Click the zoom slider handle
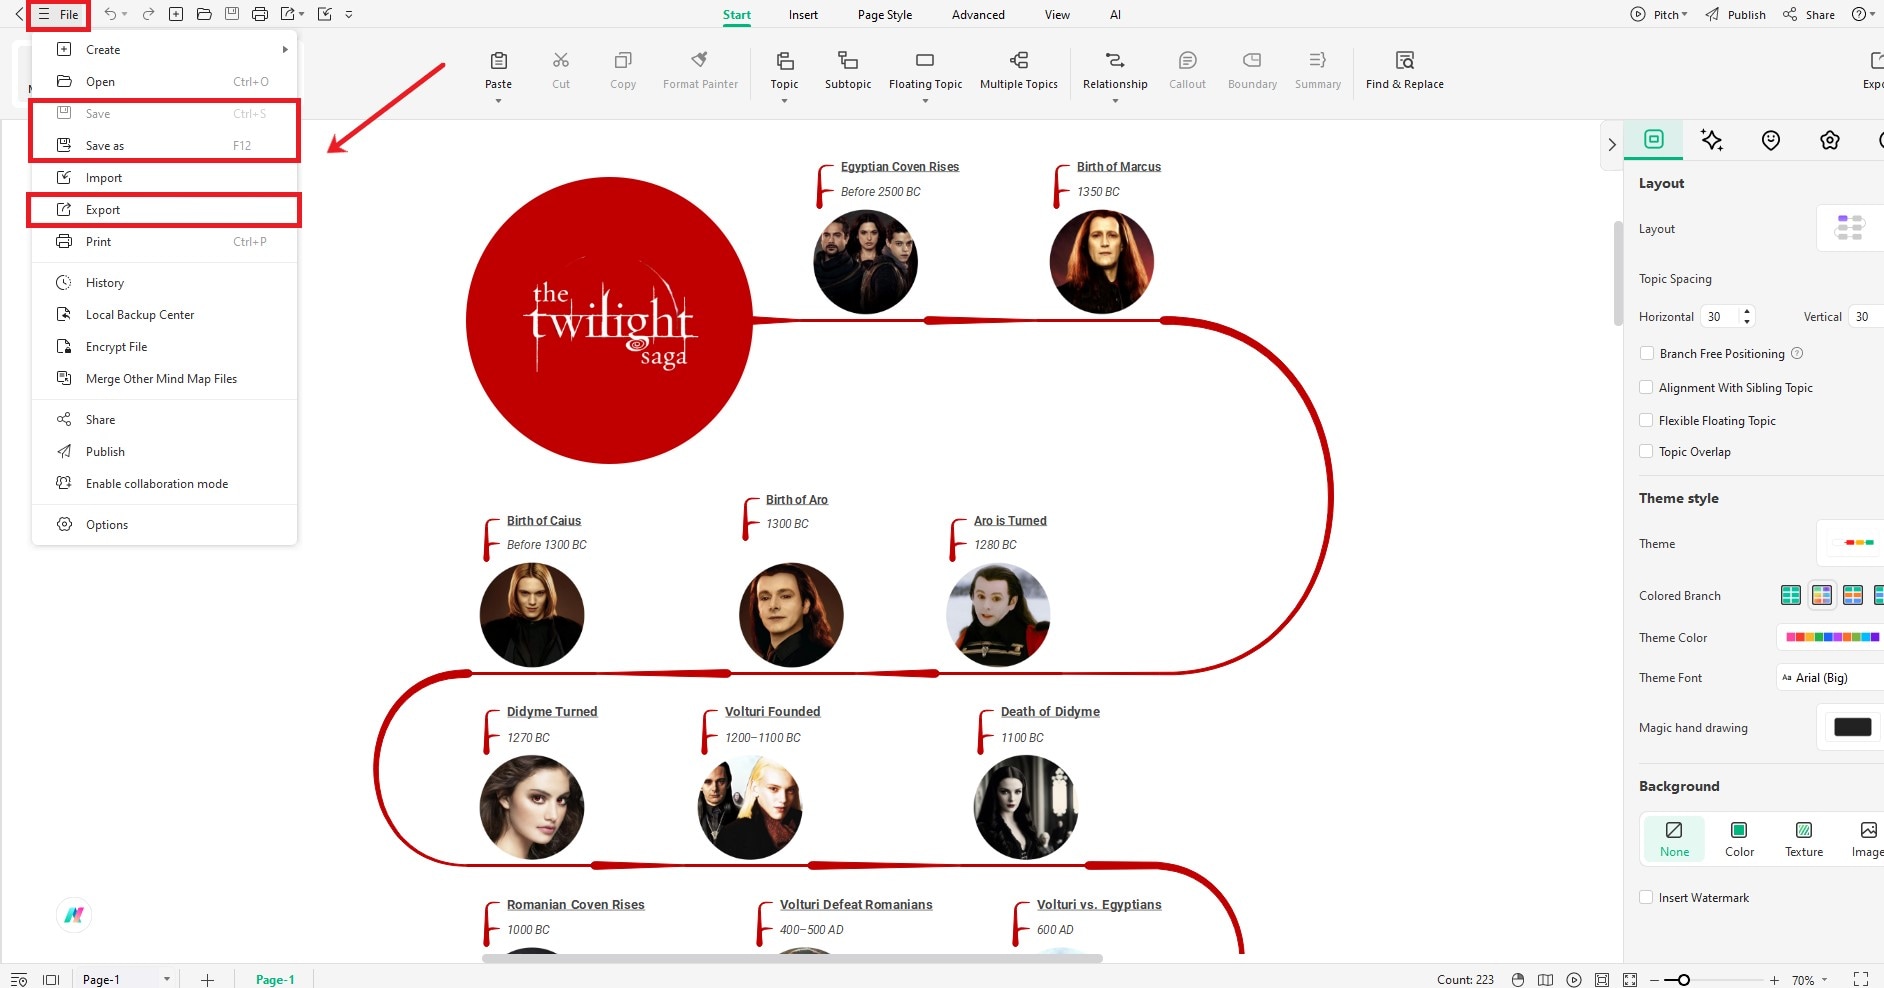Image resolution: width=1884 pixels, height=988 pixels. tap(1683, 980)
